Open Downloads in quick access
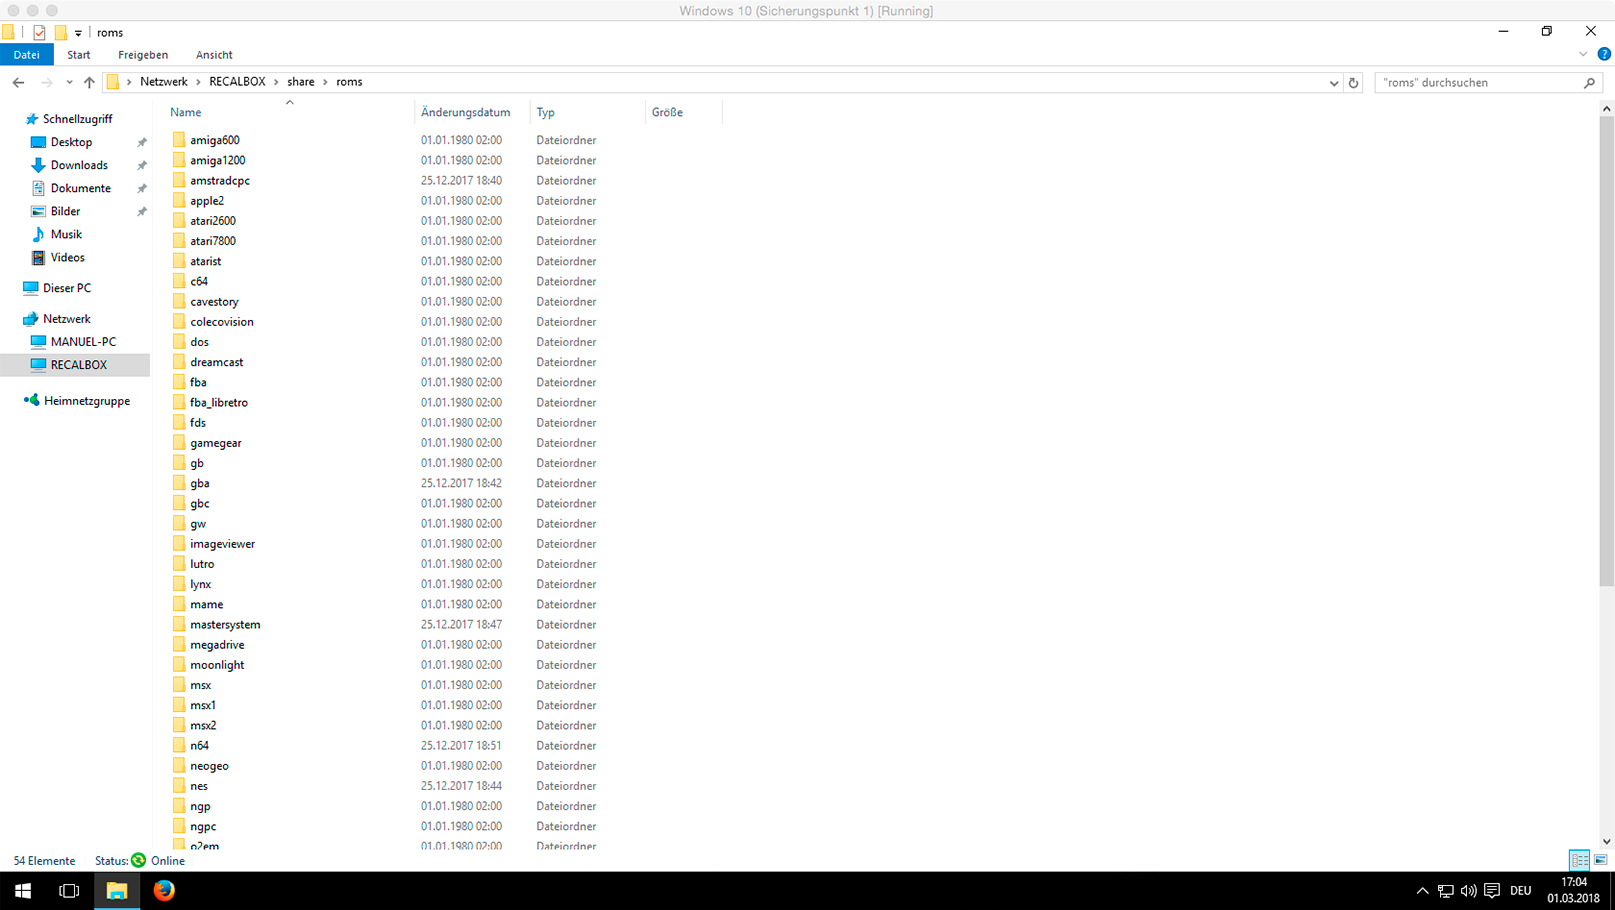Image resolution: width=1615 pixels, height=910 pixels. click(79, 165)
